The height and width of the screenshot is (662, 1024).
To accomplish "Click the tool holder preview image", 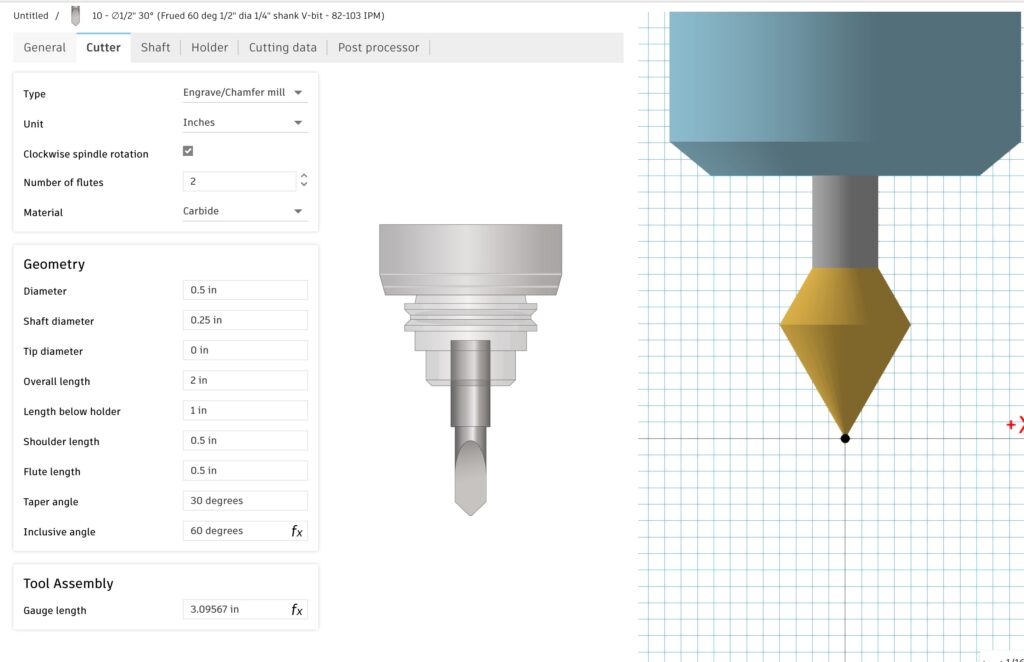I will point(470,368).
